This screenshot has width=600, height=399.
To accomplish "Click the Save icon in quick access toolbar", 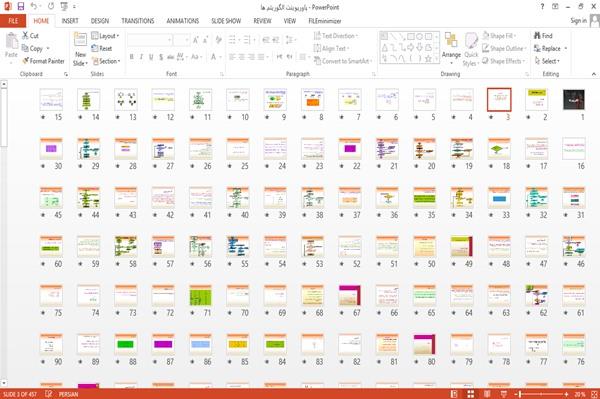I will point(21,7).
